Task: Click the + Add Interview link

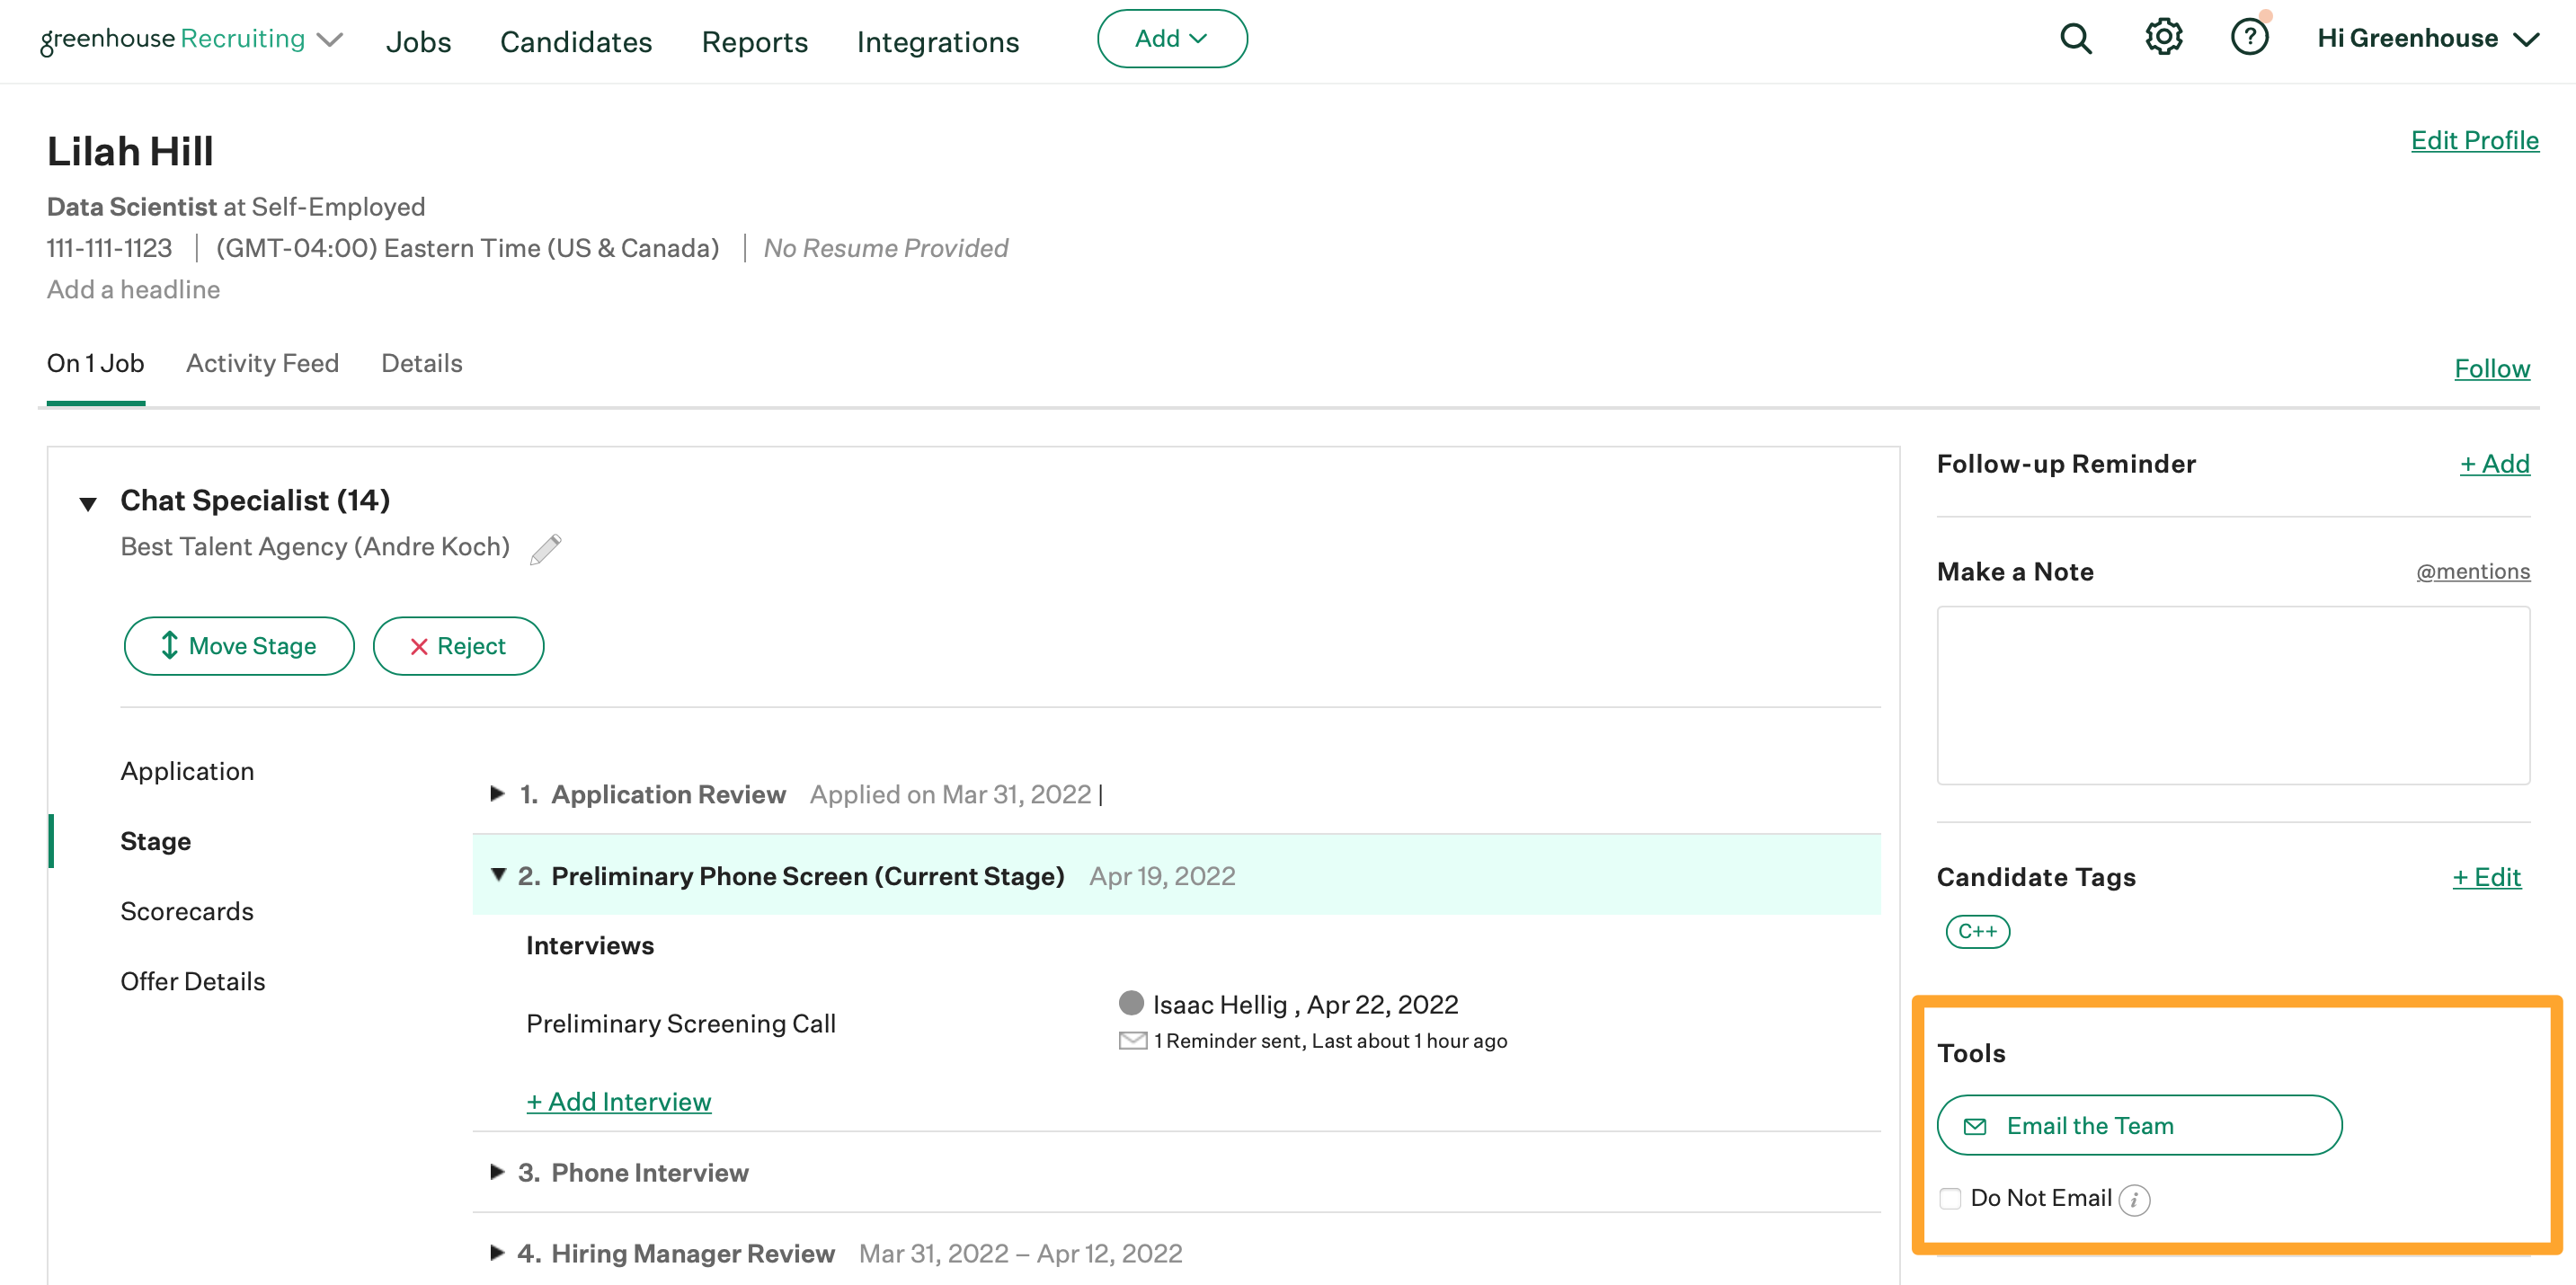Action: pos(619,1102)
